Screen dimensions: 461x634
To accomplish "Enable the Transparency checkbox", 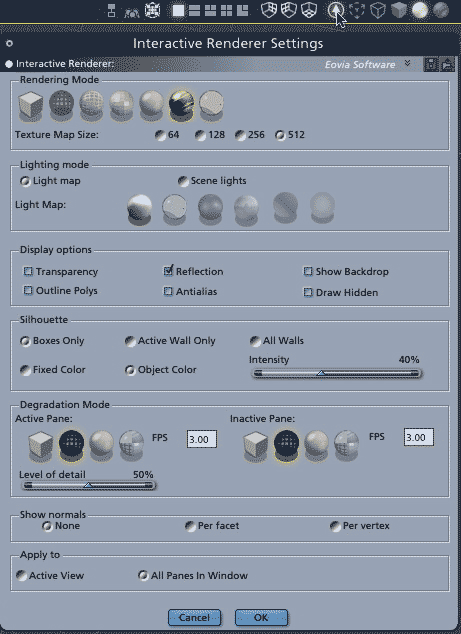I will pos(28,271).
